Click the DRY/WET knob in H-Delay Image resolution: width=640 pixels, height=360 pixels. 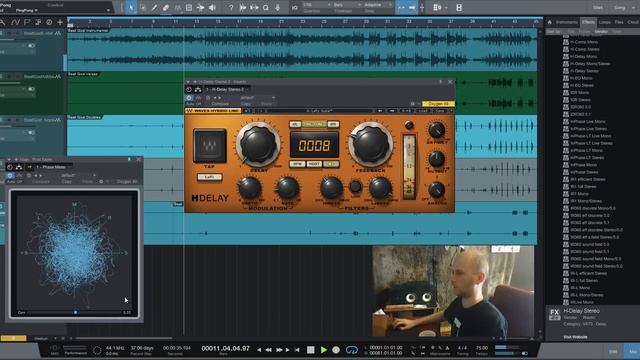[436, 130]
